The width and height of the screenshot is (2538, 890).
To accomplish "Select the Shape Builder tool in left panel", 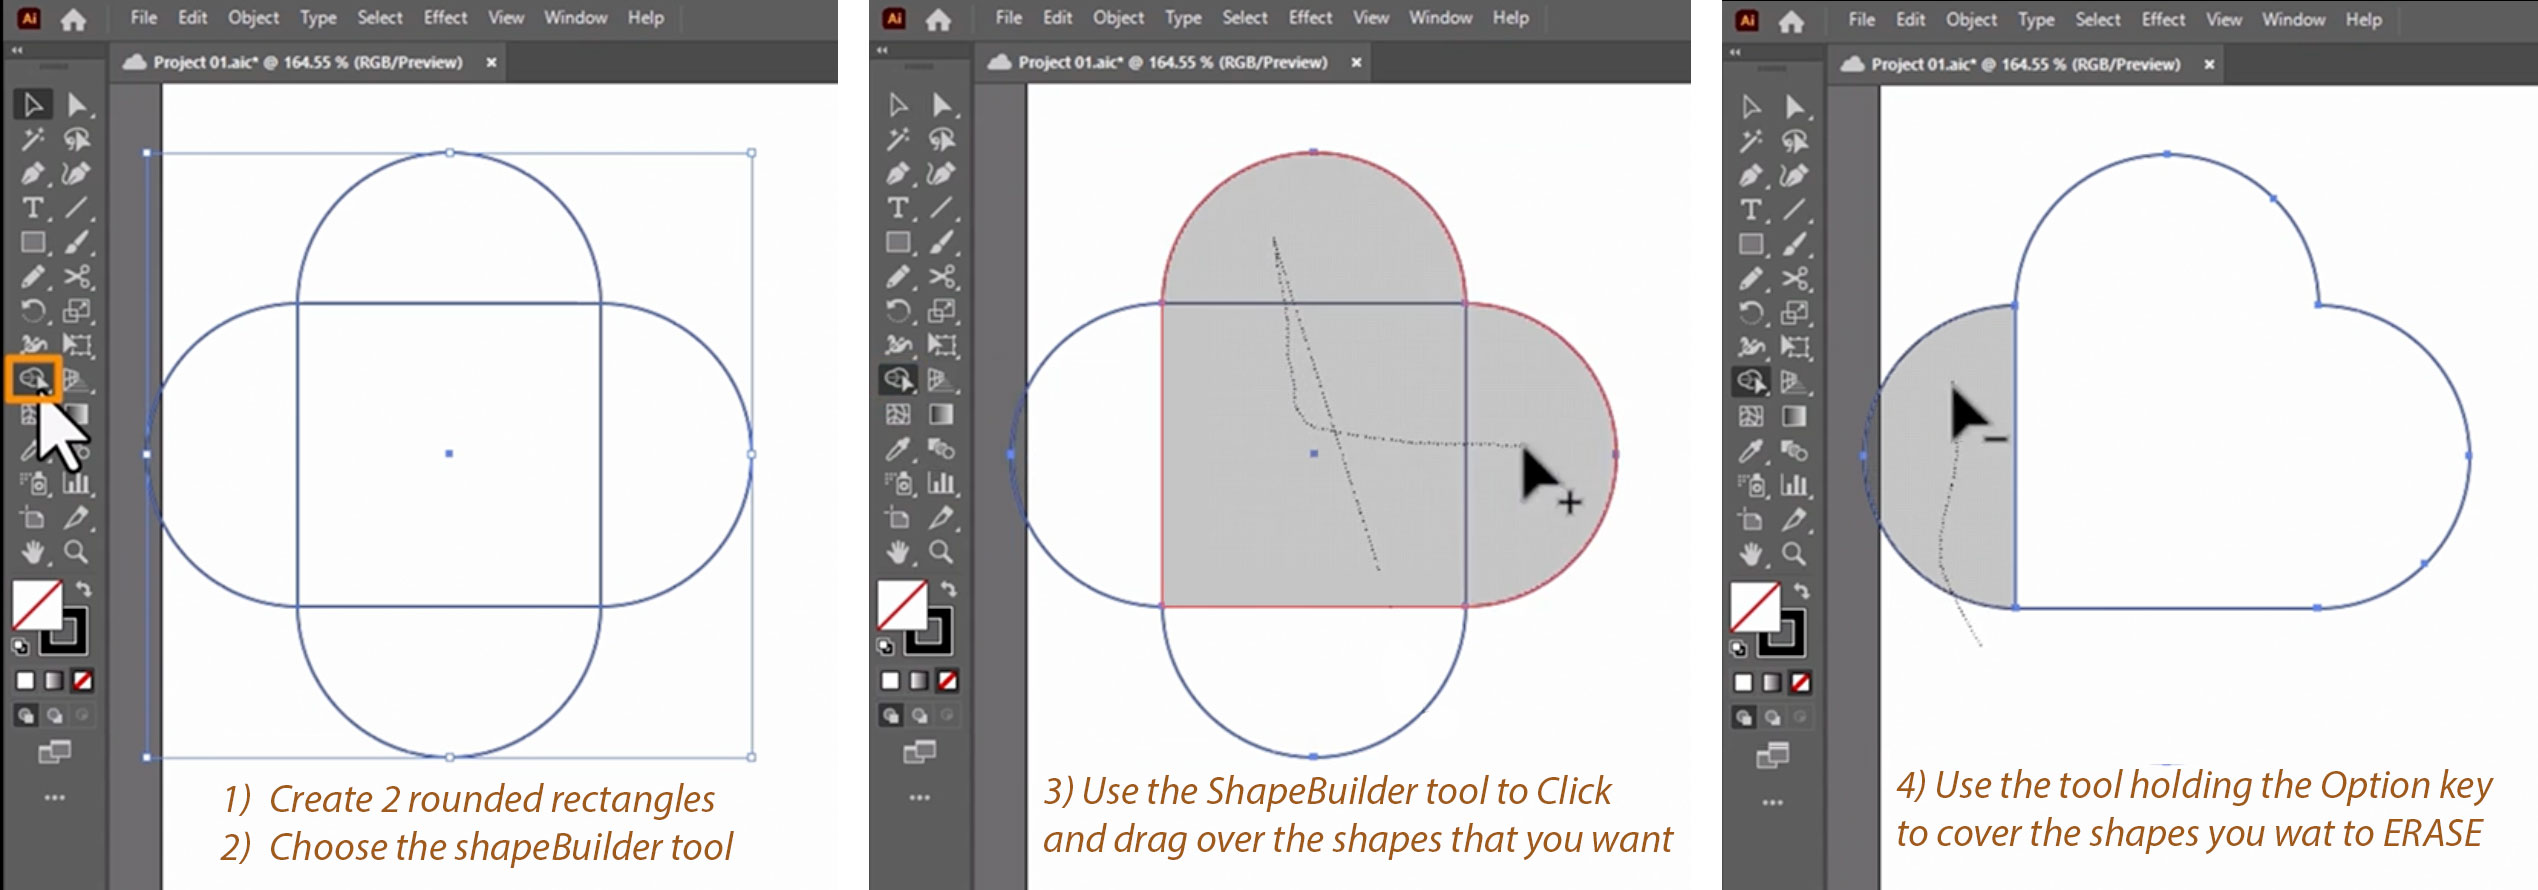I will click(32, 379).
